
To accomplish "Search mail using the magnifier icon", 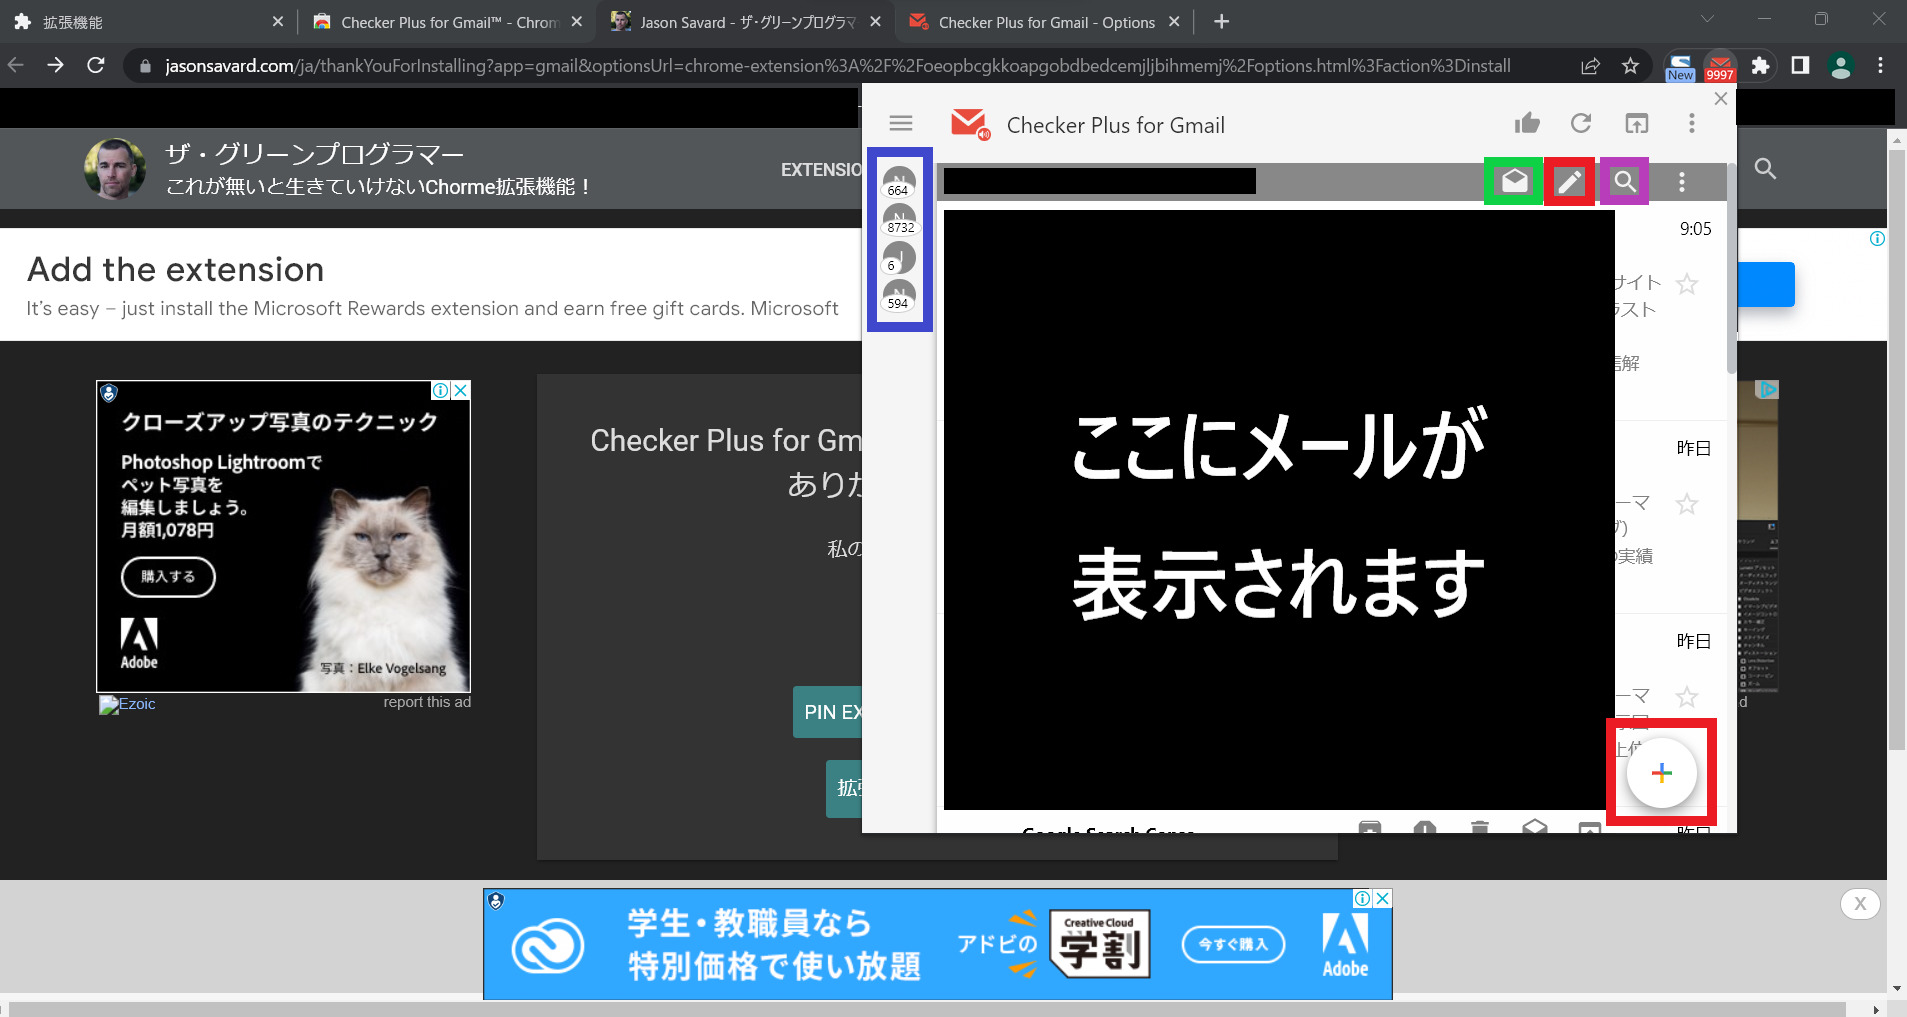I will coord(1625,181).
